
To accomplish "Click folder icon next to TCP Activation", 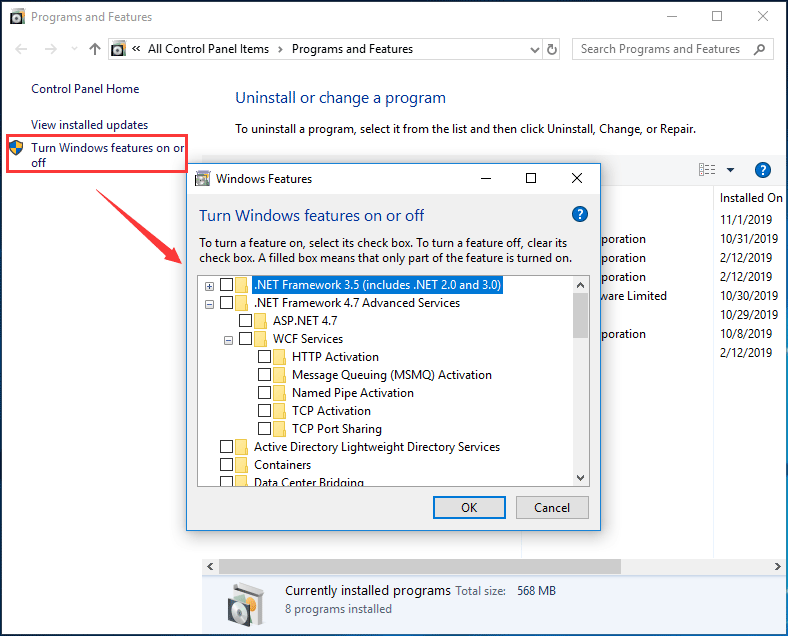I will click(x=279, y=410).
